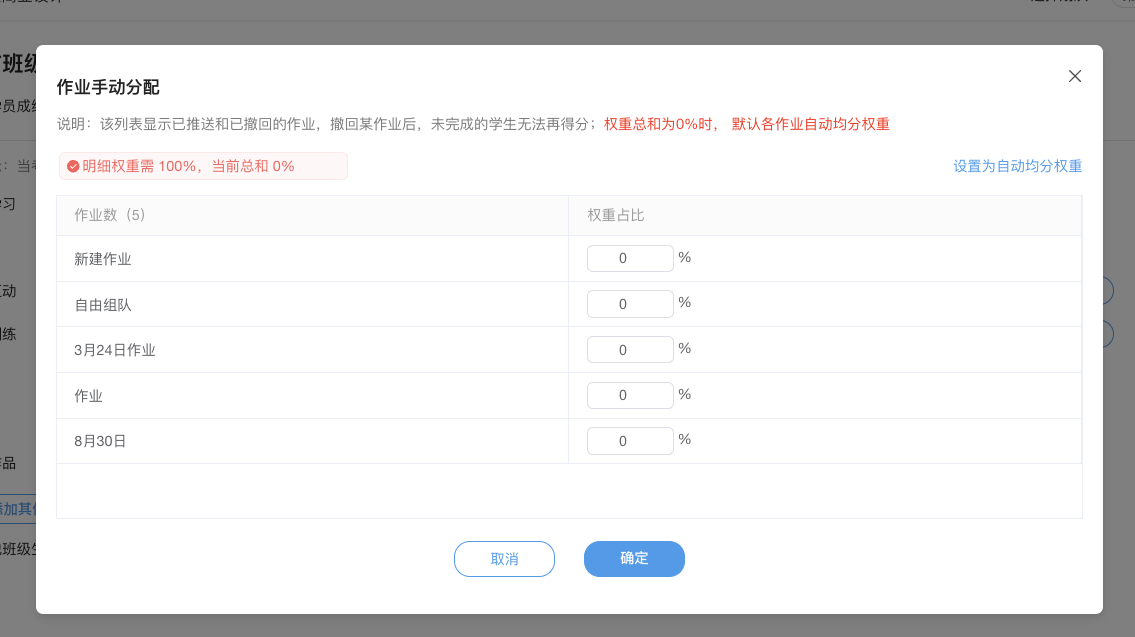The height and width of the screenshot is (637, 1135).
Task: Click the red alert icon in weight warning
Action: click(72, 166)
